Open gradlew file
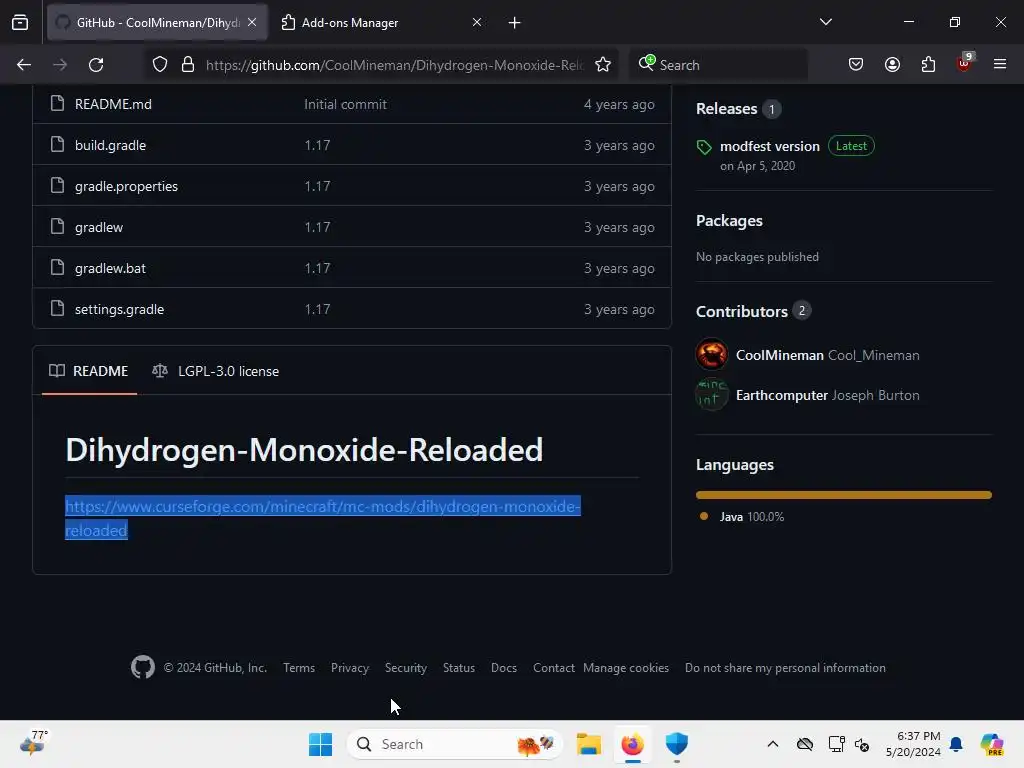 tap(99, 228)
